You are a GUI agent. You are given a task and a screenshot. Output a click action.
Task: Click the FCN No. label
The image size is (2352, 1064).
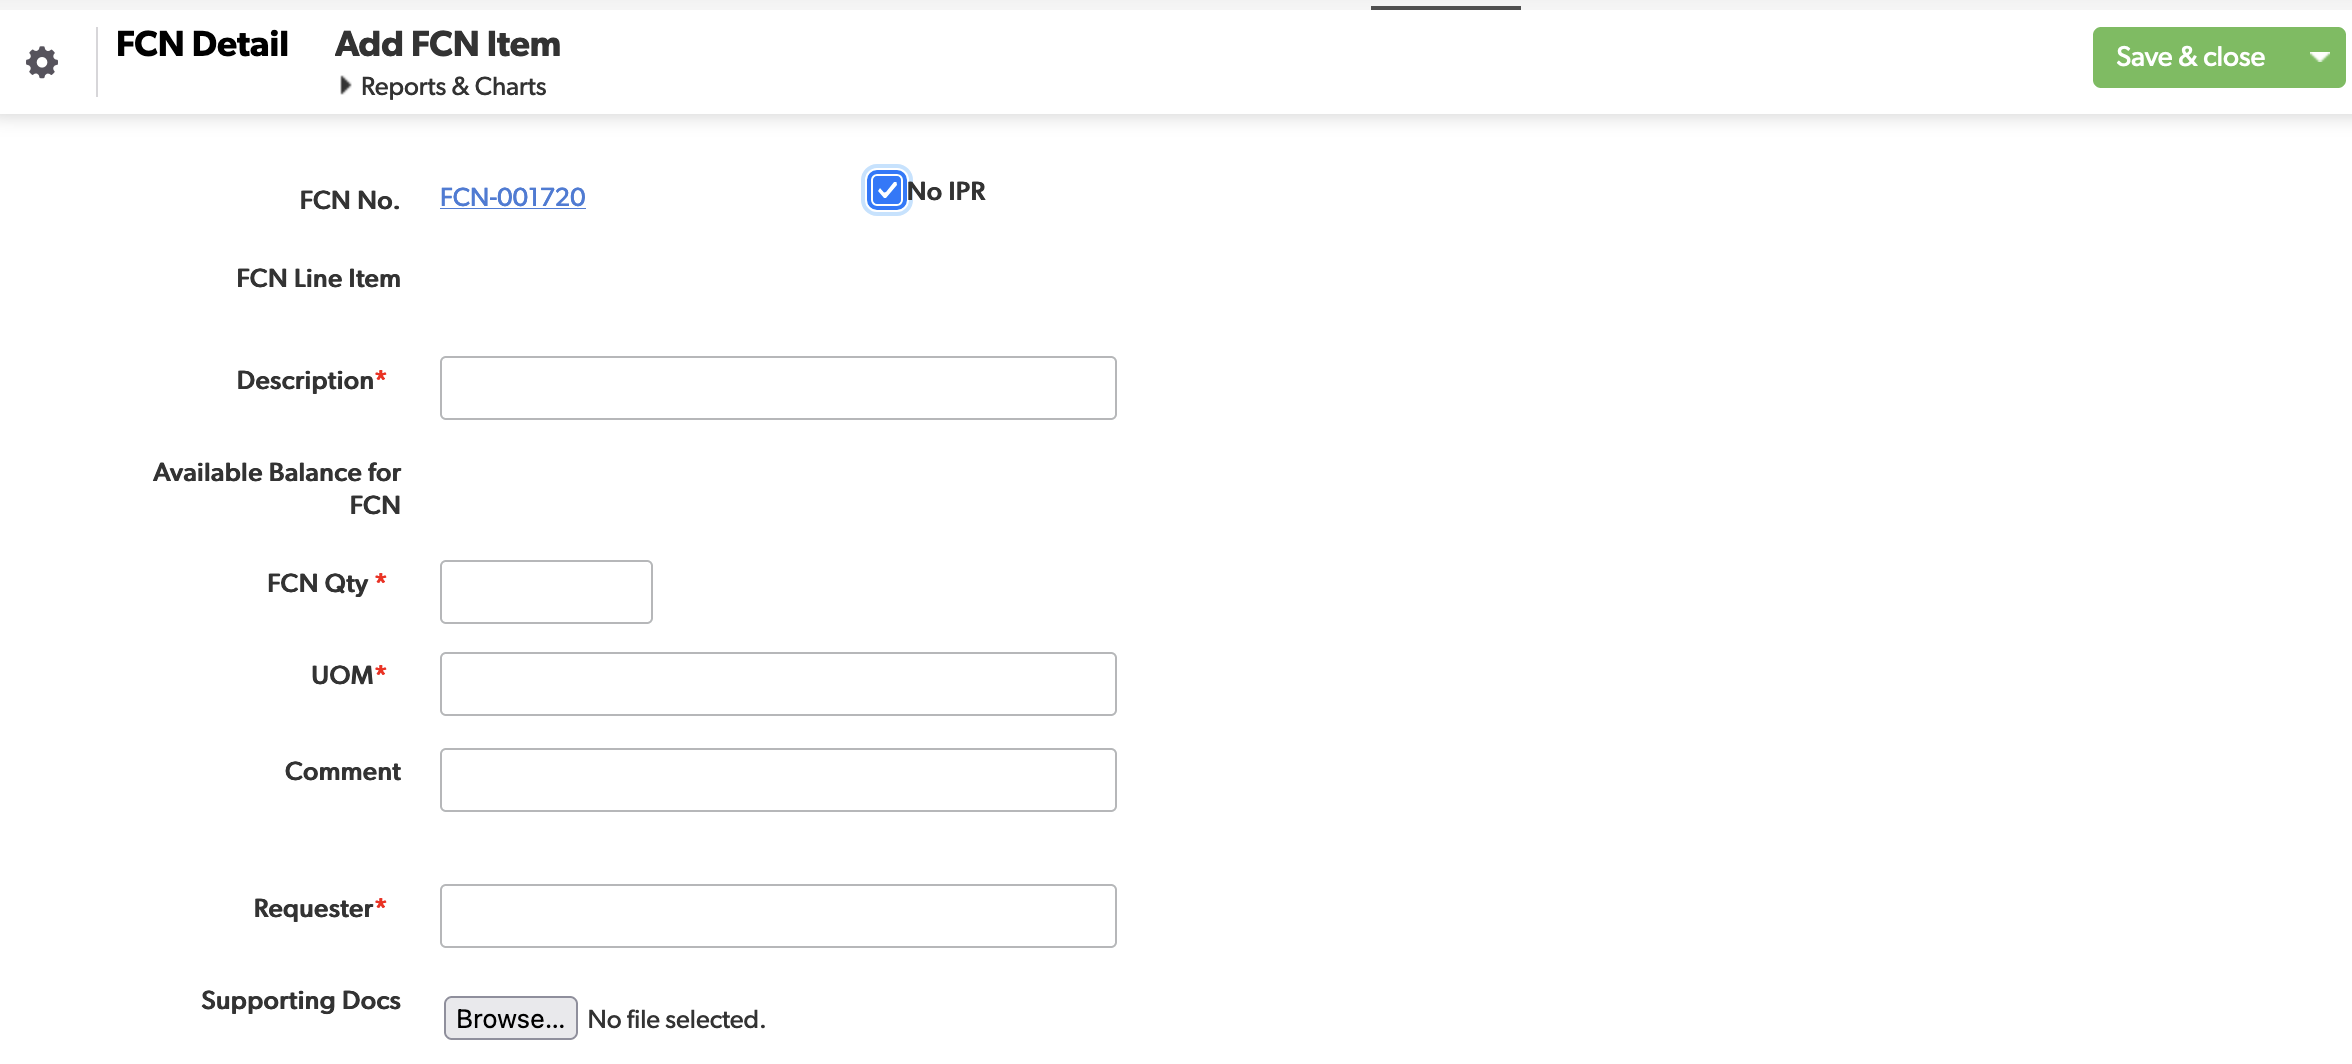point(349,200)
